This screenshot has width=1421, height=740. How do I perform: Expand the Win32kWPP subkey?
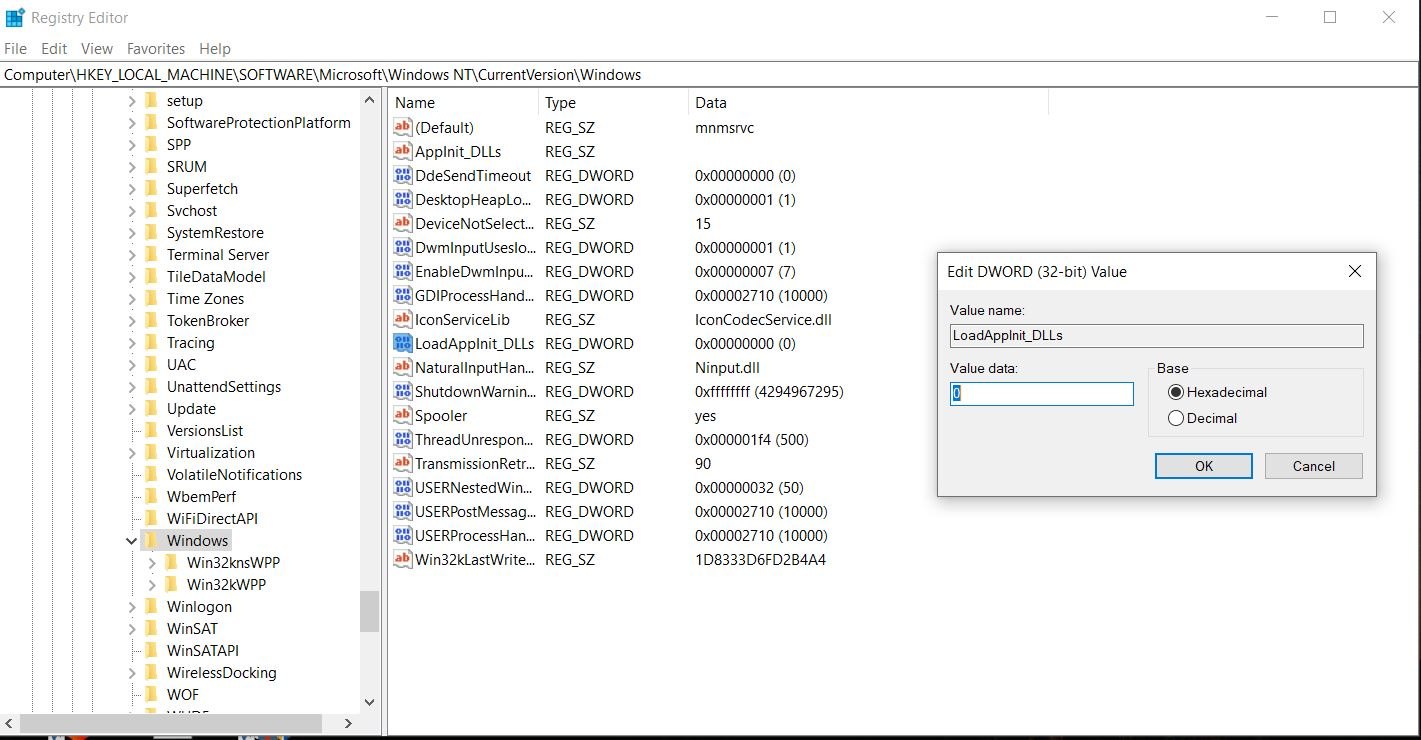pos(152,584)
